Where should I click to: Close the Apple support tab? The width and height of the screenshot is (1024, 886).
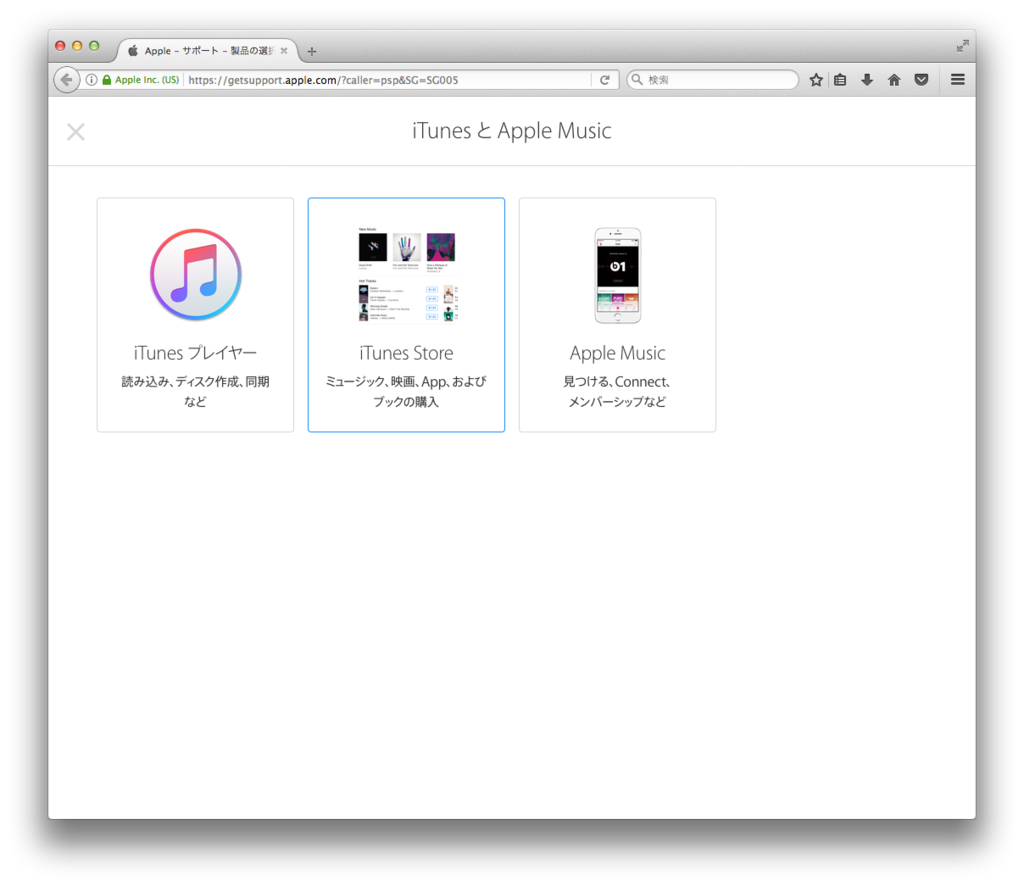284,51
